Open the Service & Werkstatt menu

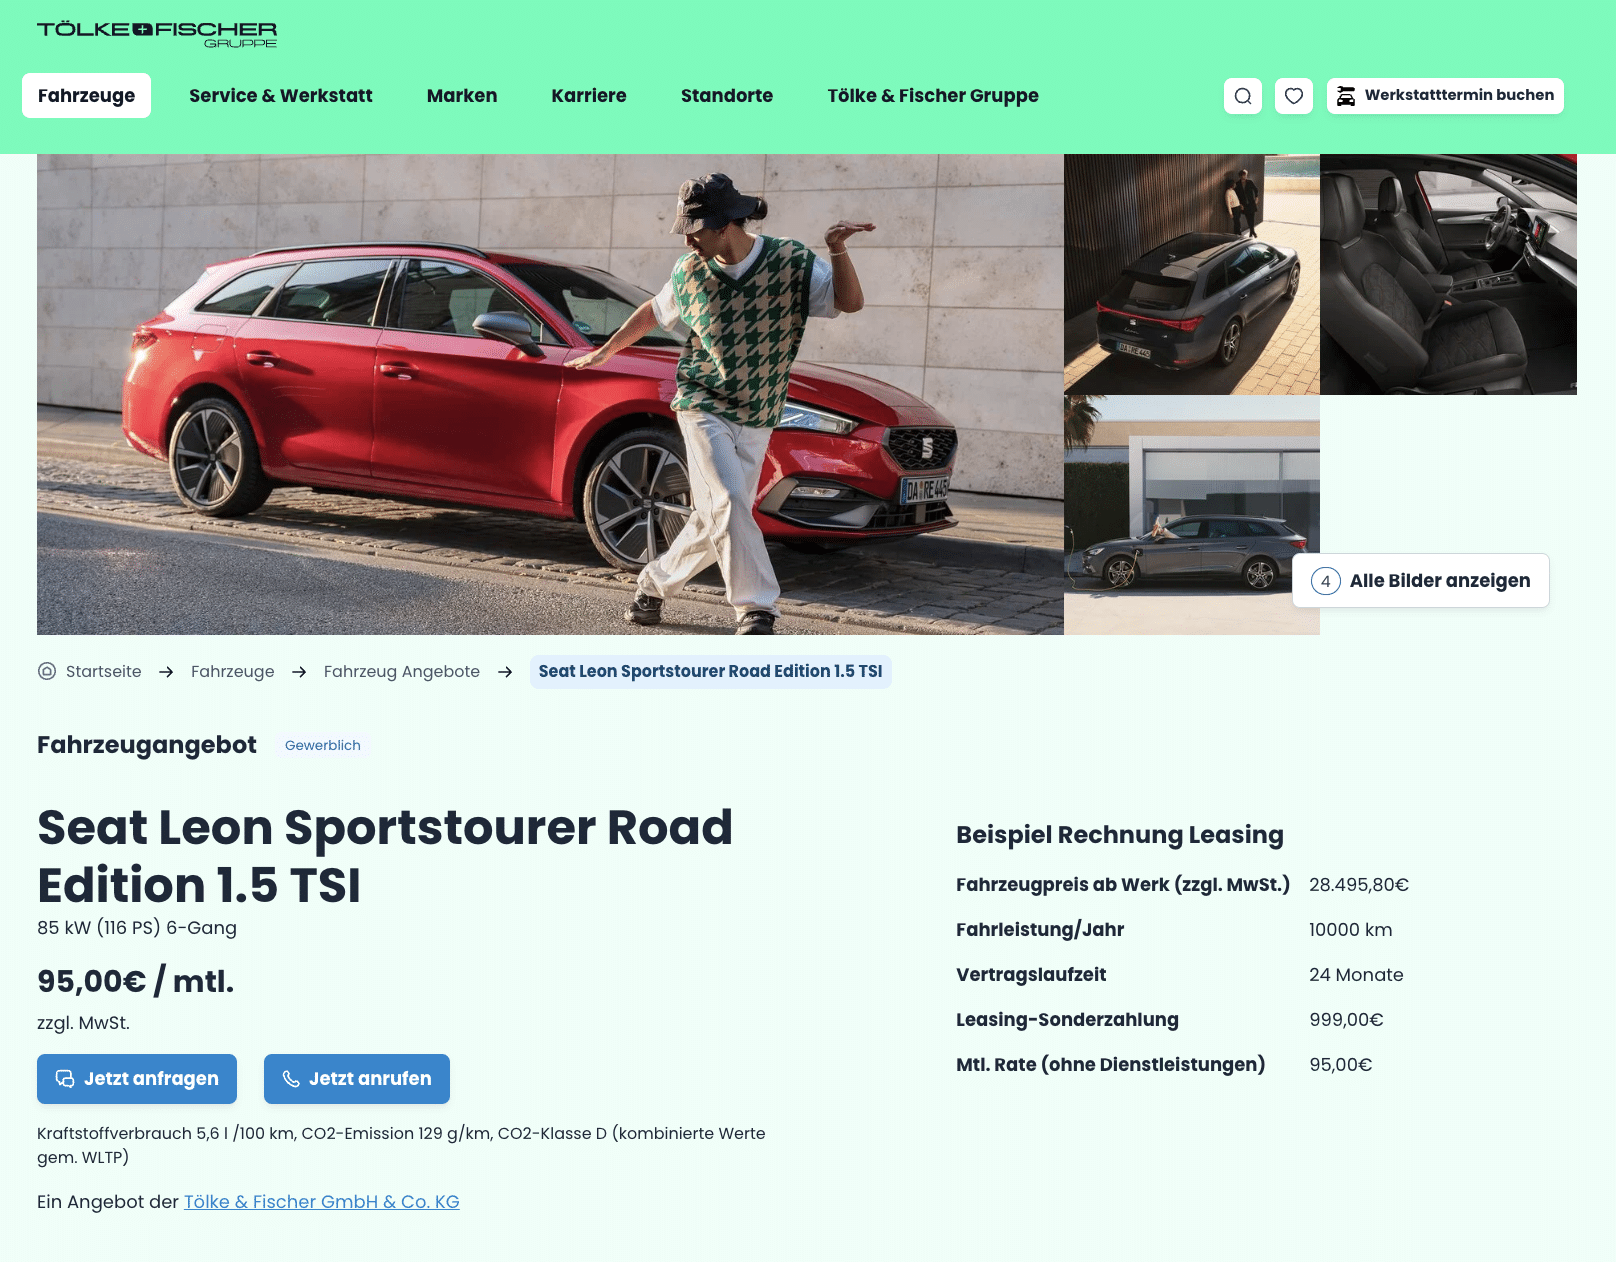pyautogui.click(x=281, y=96)
